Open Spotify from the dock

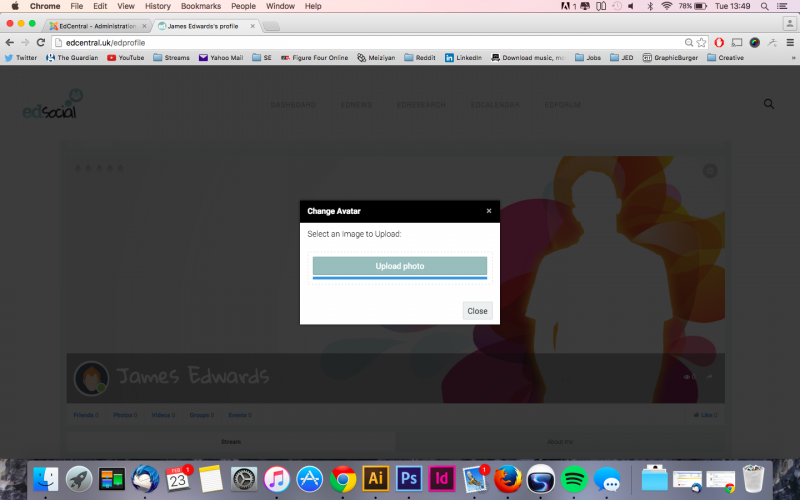pos(573,478)
